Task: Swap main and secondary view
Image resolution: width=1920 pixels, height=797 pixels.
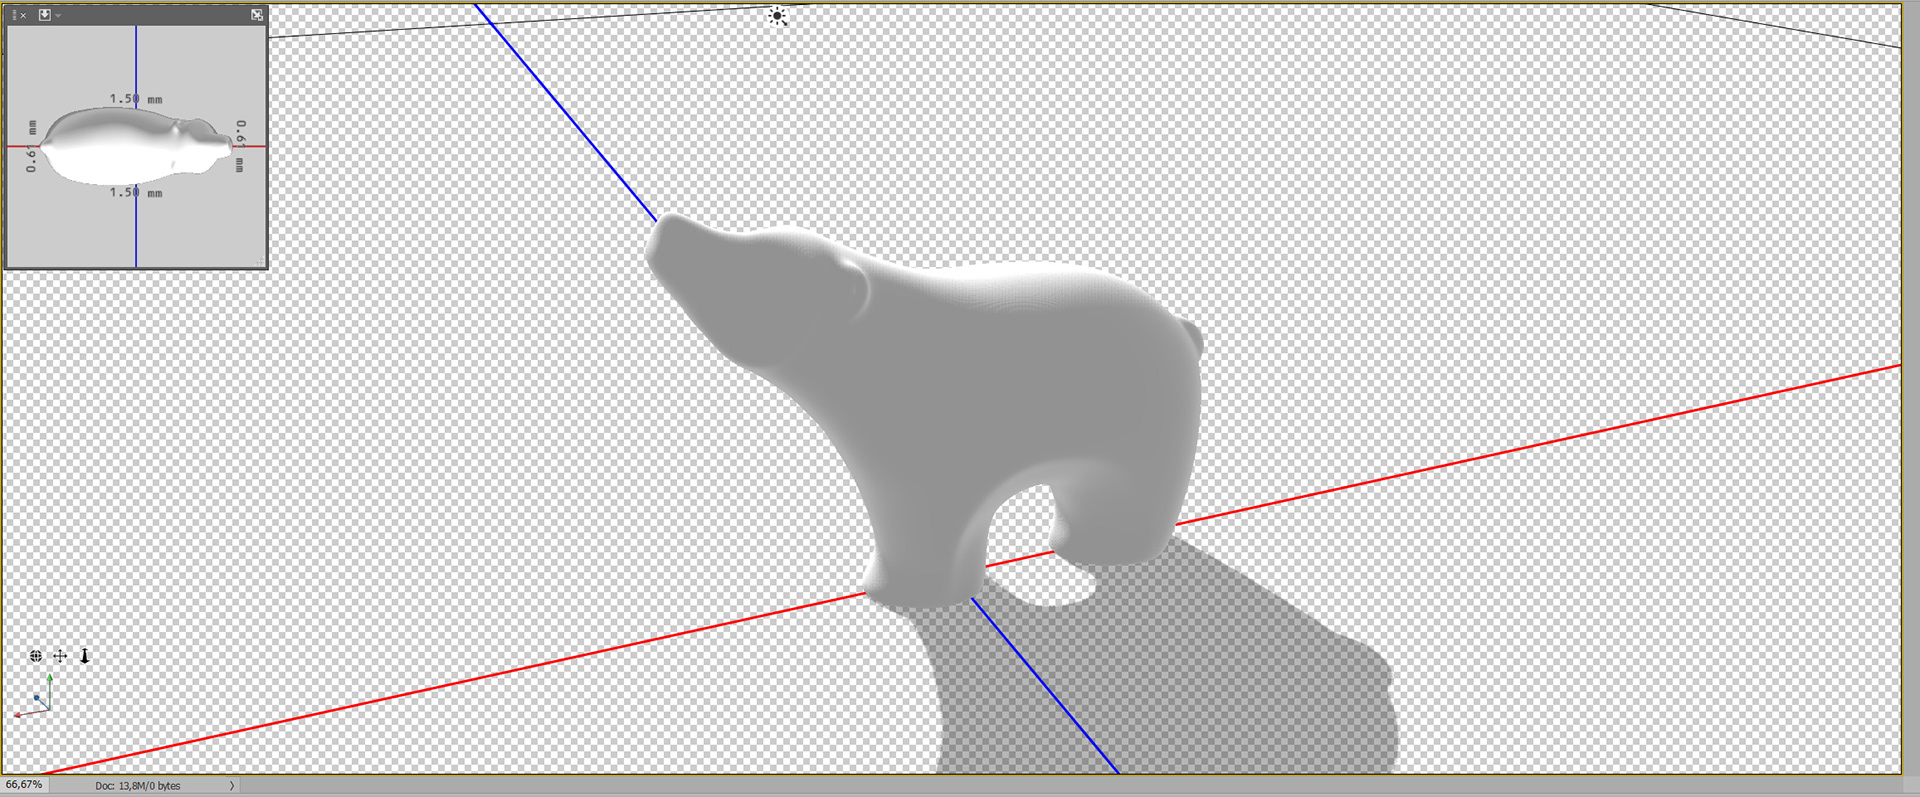Action: click(x=257, y=15)
